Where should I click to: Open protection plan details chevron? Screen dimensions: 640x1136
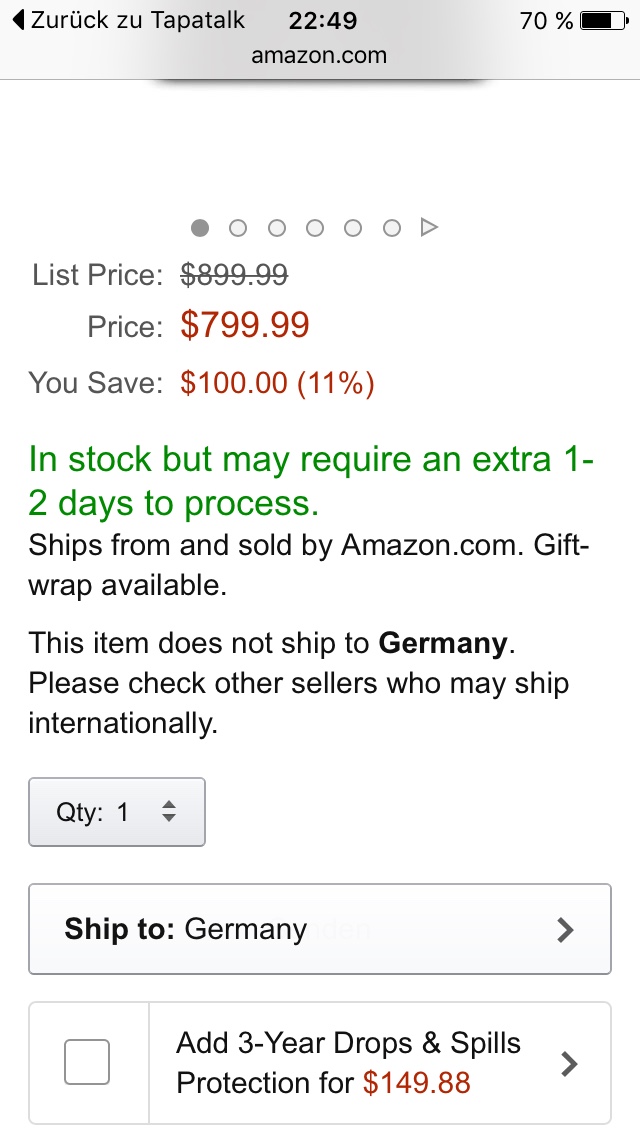(x=569, y=1063)
